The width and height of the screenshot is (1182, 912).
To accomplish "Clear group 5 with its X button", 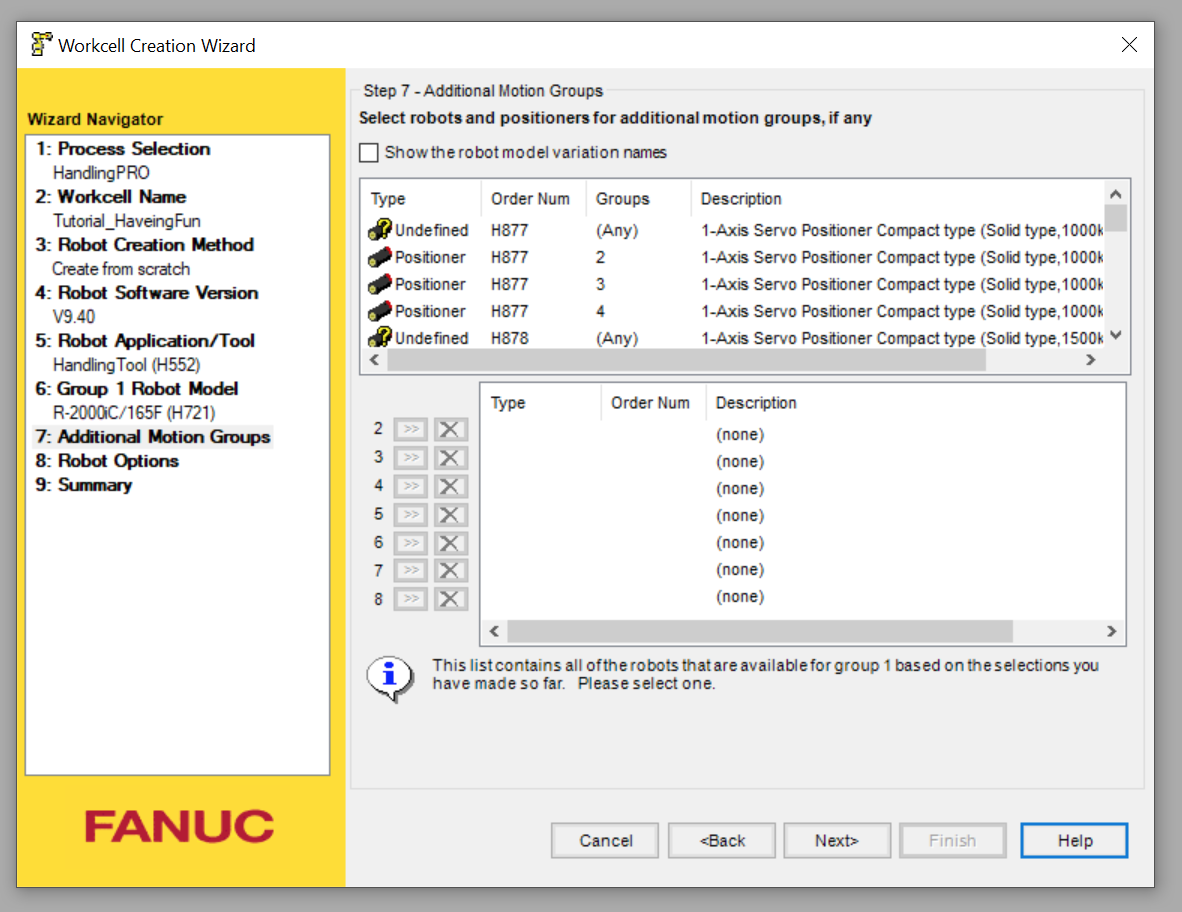I will pyautogui.click(x=450, y=515).
